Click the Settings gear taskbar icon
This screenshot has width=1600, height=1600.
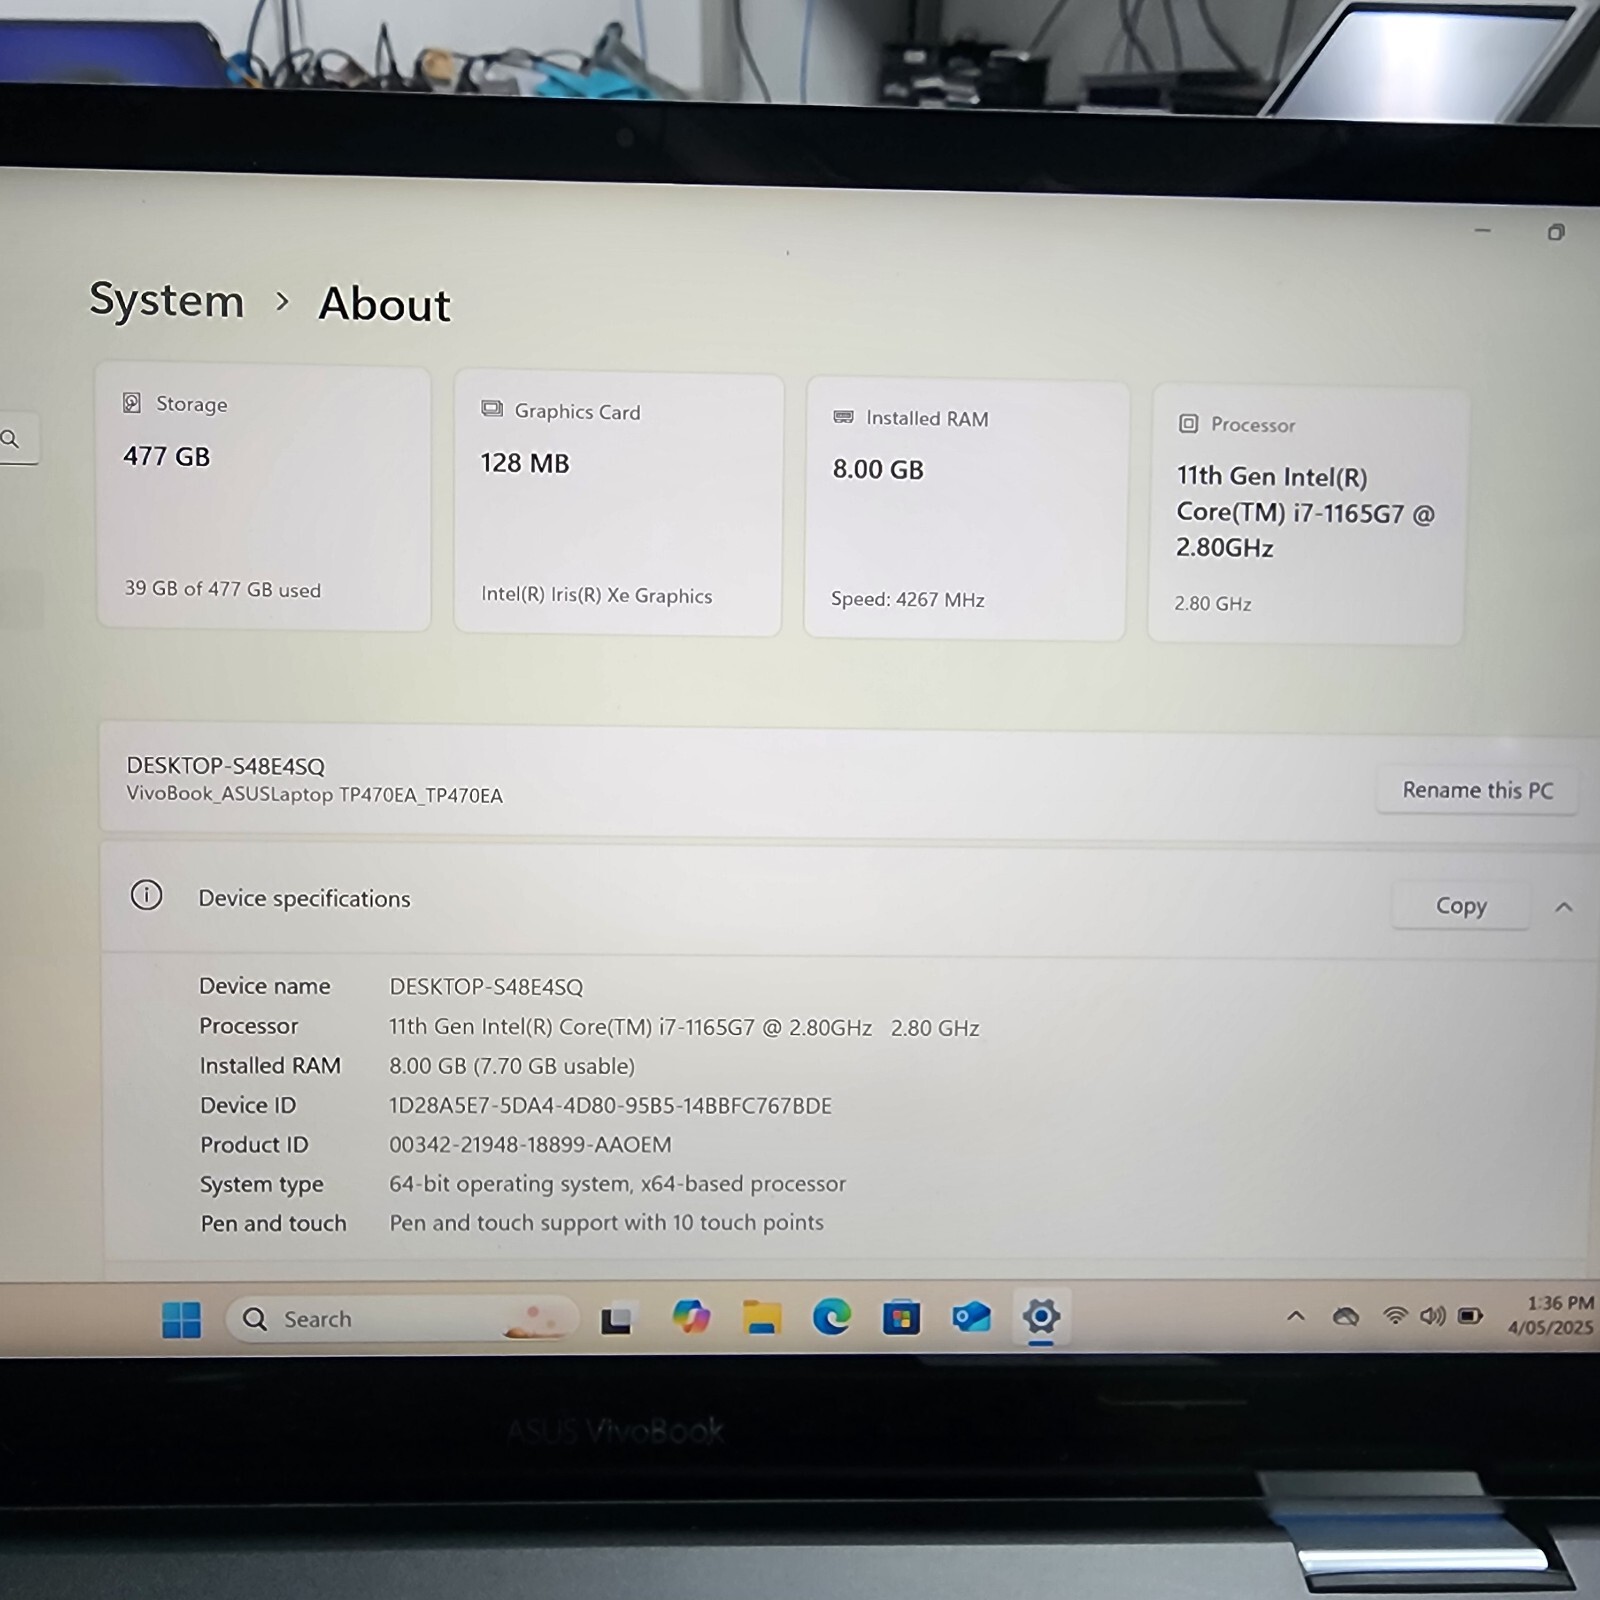coord(1041,1316)
